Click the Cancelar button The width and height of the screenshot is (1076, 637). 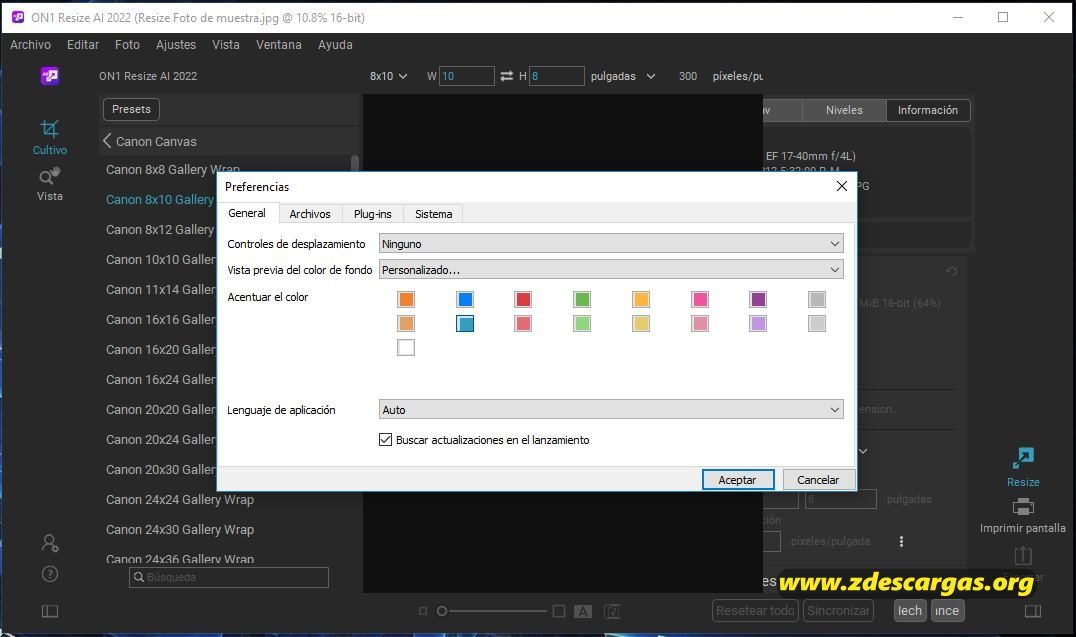(x=818, y=480)
